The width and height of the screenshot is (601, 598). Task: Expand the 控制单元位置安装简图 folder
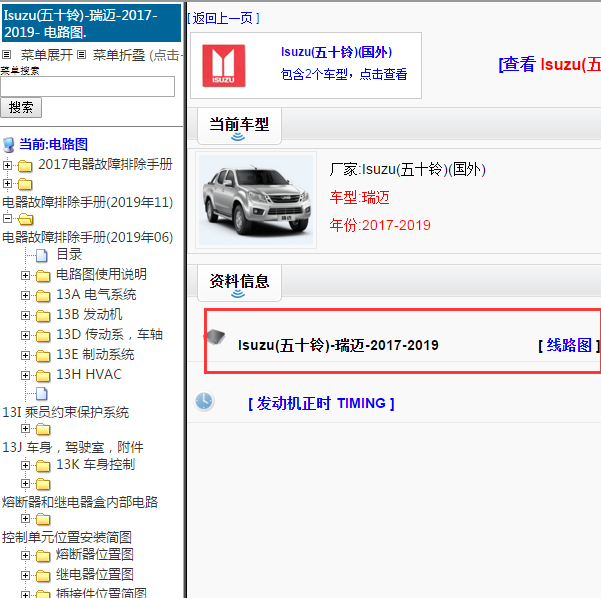pos(25,518)
